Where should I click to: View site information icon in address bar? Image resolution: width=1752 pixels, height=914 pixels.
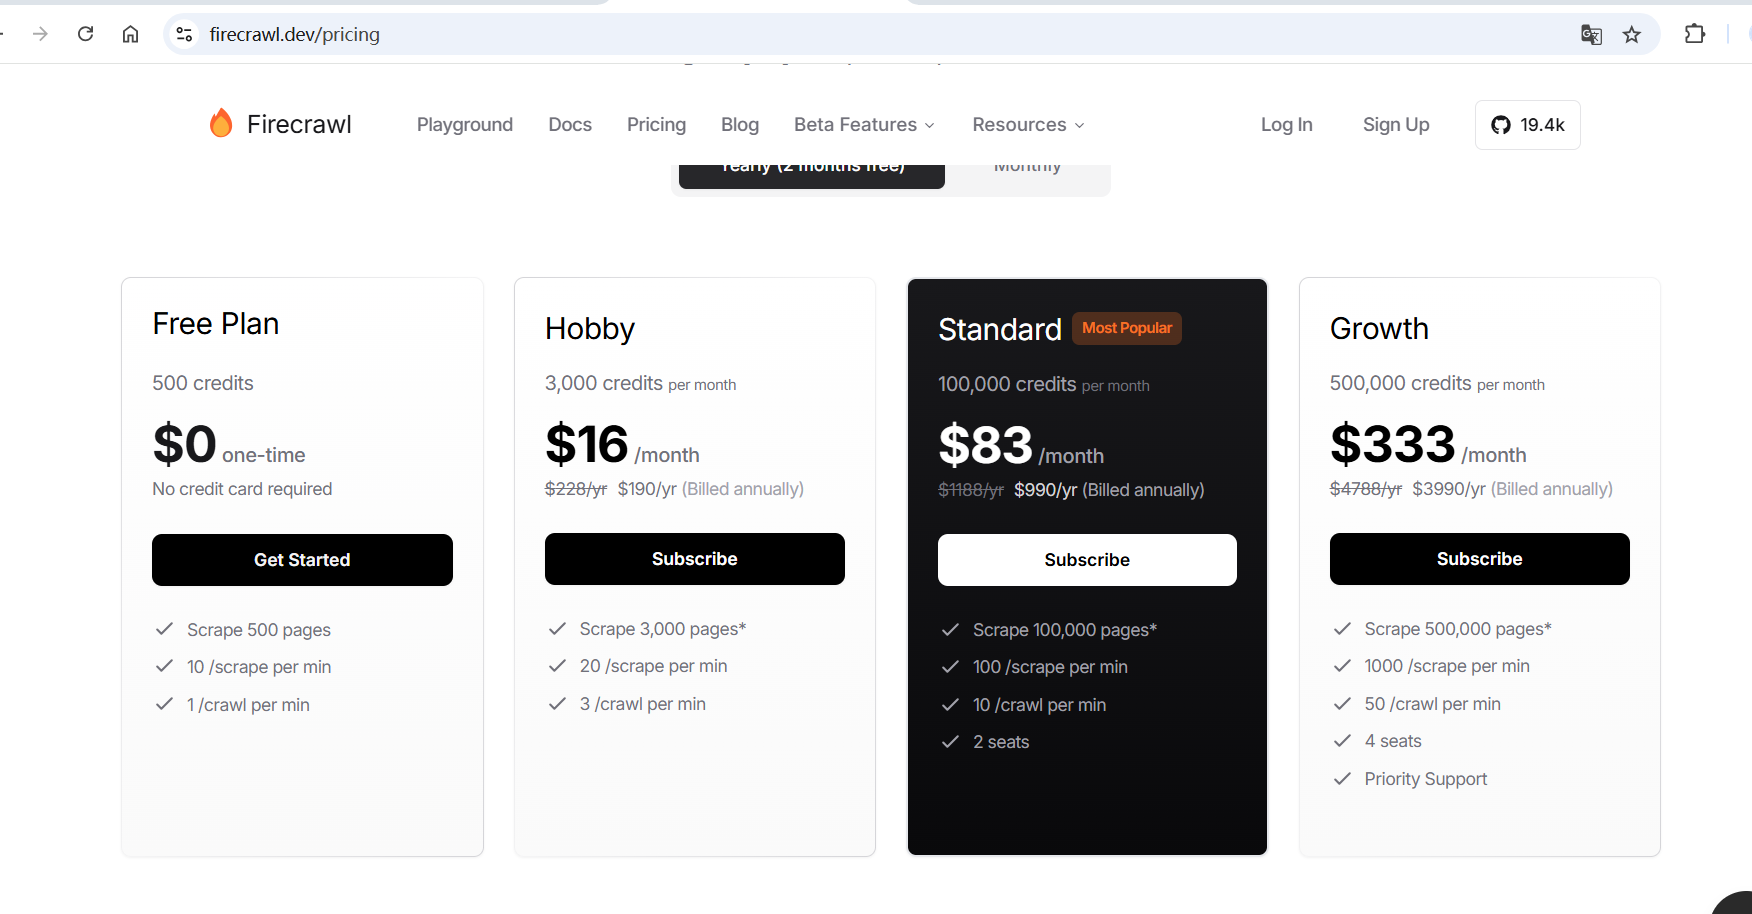184,34
